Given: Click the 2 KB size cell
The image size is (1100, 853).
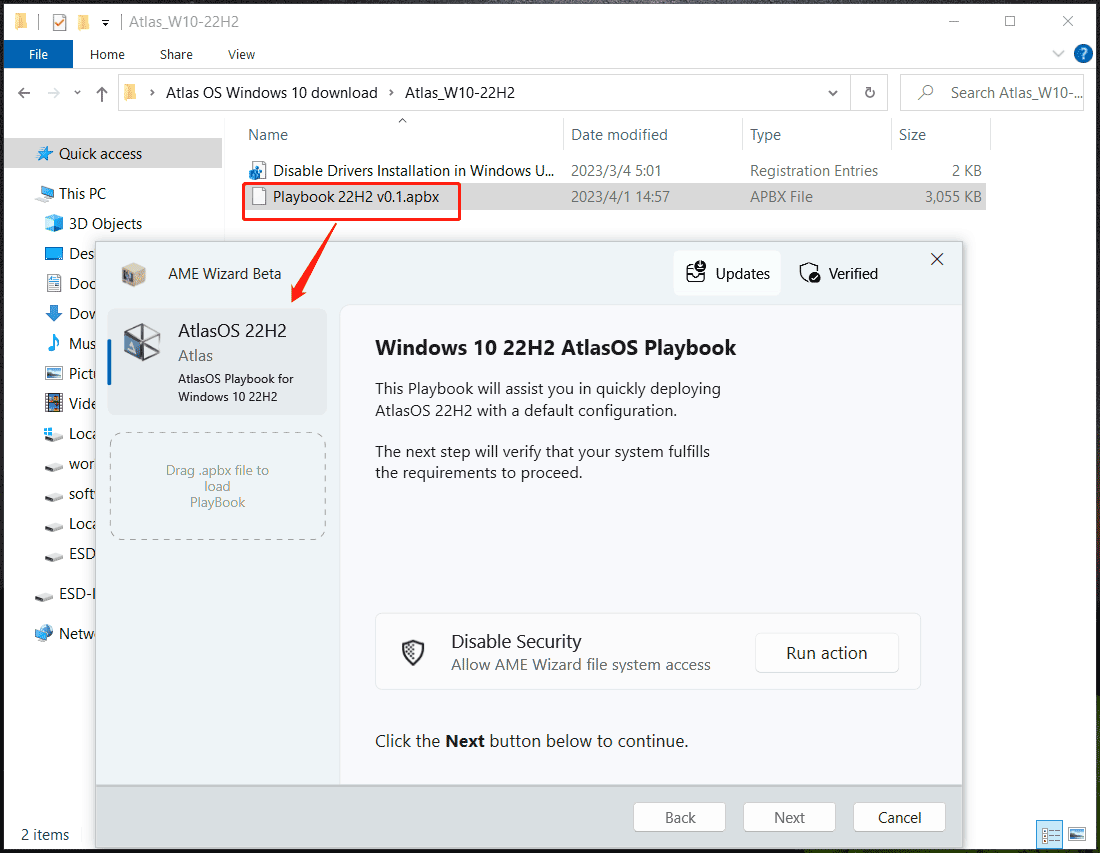Looking at the screenshot, I should [967, 170].
